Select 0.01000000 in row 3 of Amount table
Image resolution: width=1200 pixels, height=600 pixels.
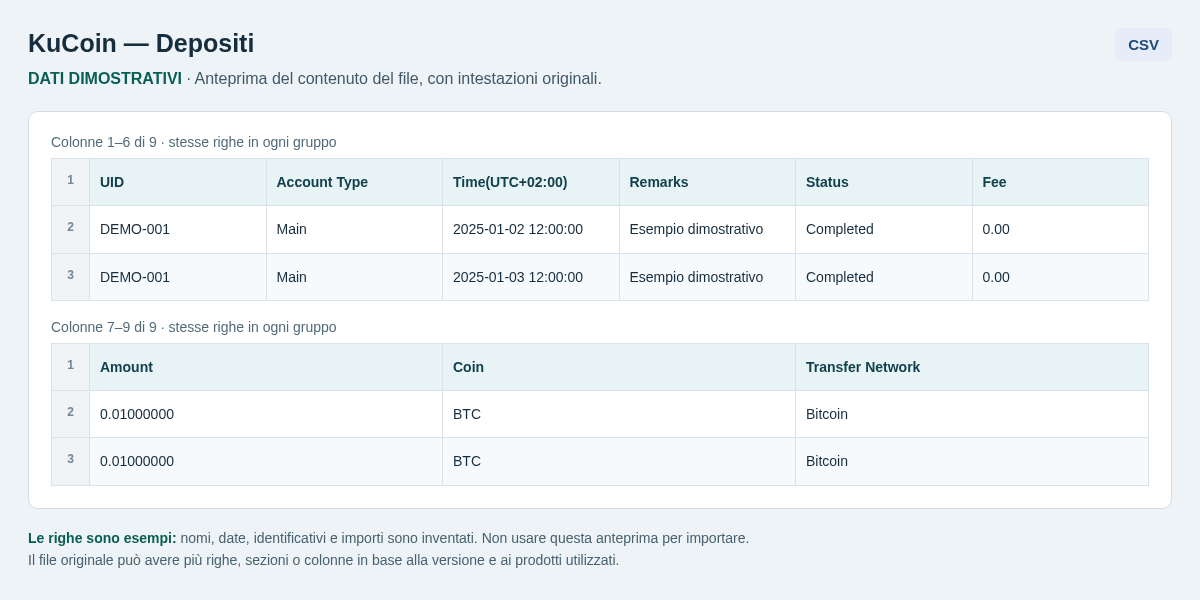pos(137,461)
